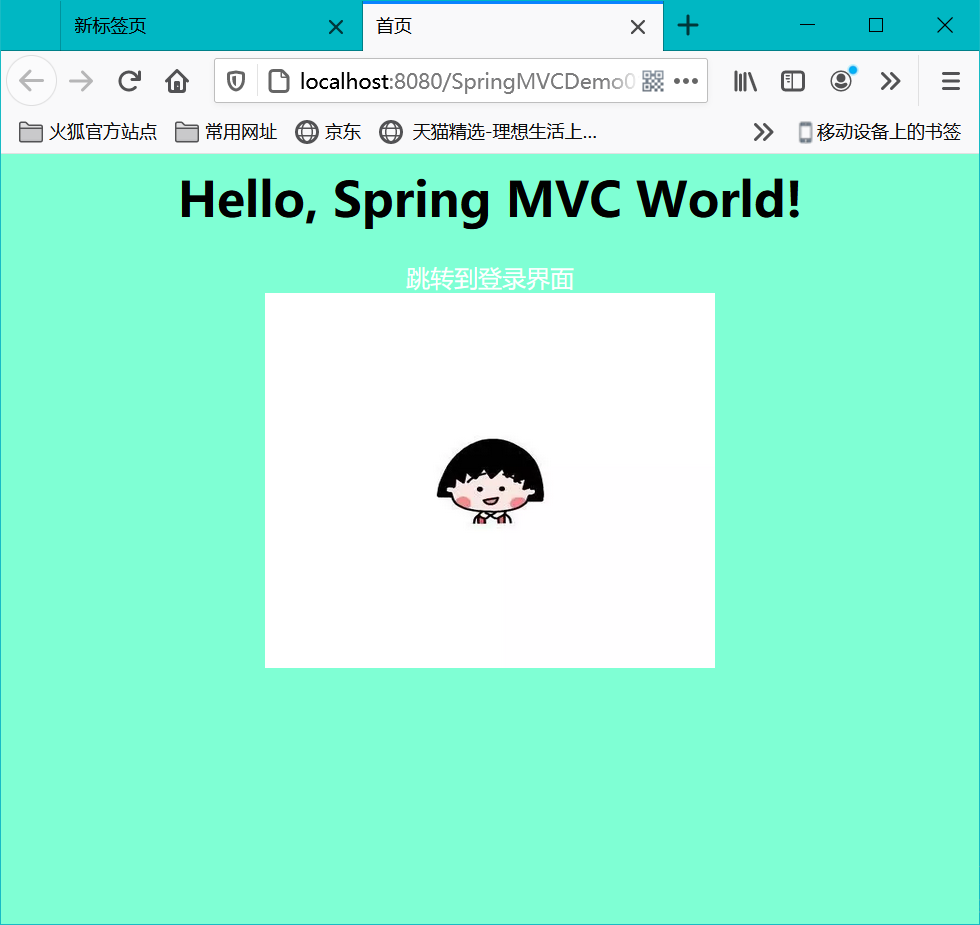The height and width of the screenshot is (925, 980).
Task: Close the 首页 tab
Action: point(638,27)
